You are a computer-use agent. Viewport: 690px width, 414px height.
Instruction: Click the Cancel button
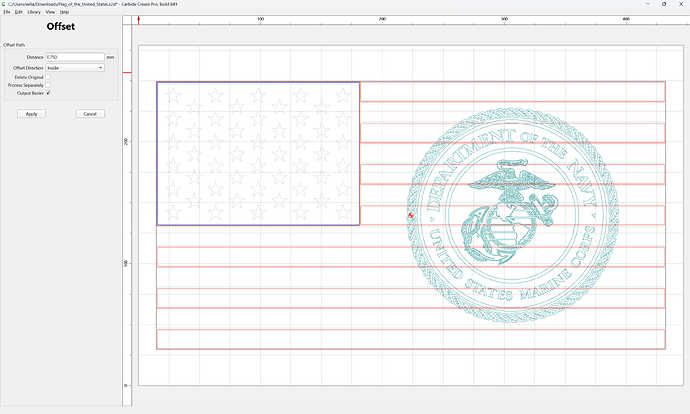coord(90,114)
